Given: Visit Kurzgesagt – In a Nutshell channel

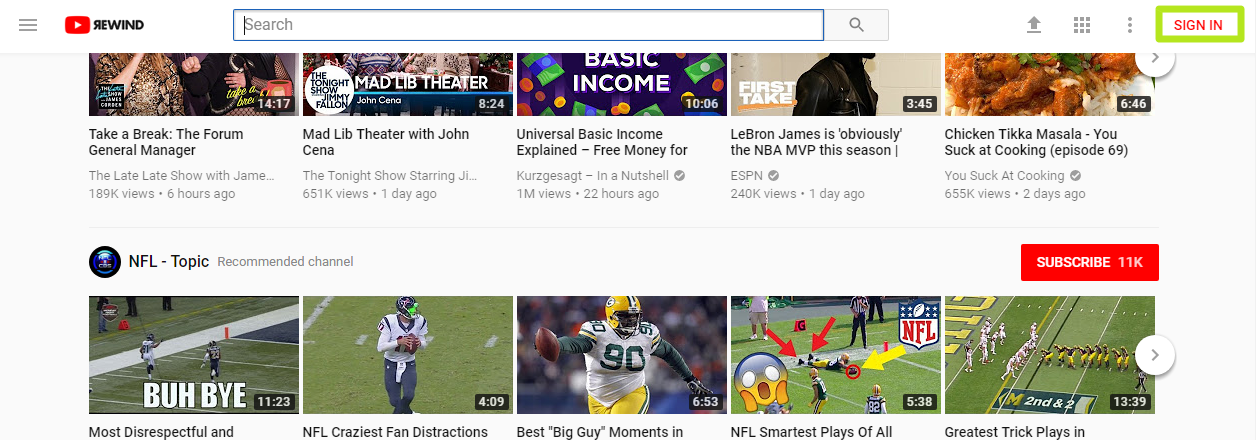Looking at the screenshot, I should pos(592,176).
